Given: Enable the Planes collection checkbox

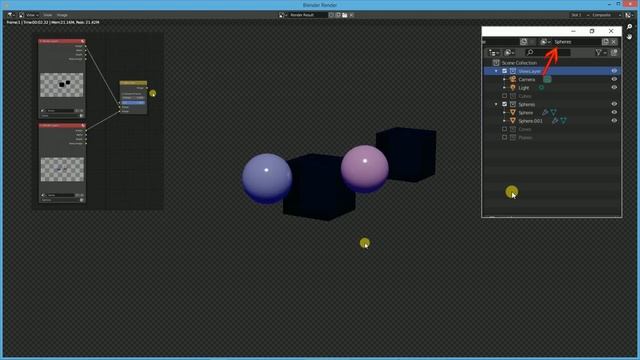Looking at the screenshot, I should pos(504,138).
